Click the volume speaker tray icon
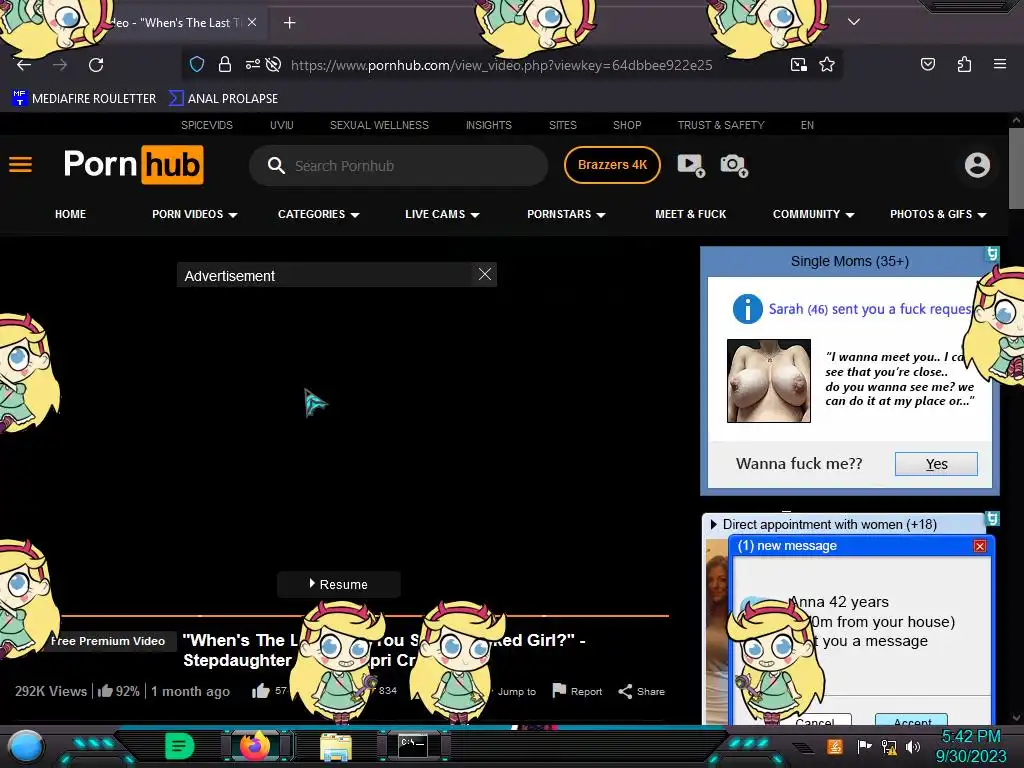 pos(913,746)
